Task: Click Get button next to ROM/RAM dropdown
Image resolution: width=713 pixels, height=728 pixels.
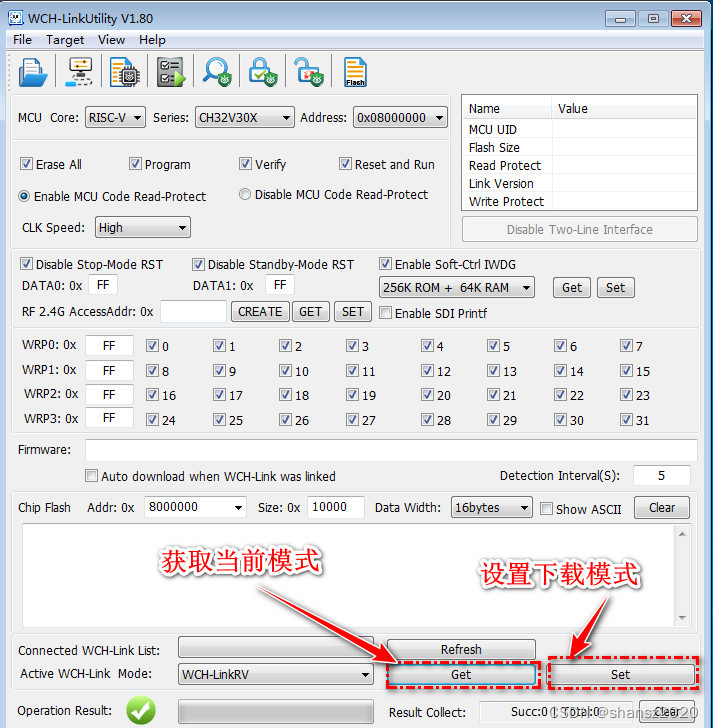Action: 572,287
